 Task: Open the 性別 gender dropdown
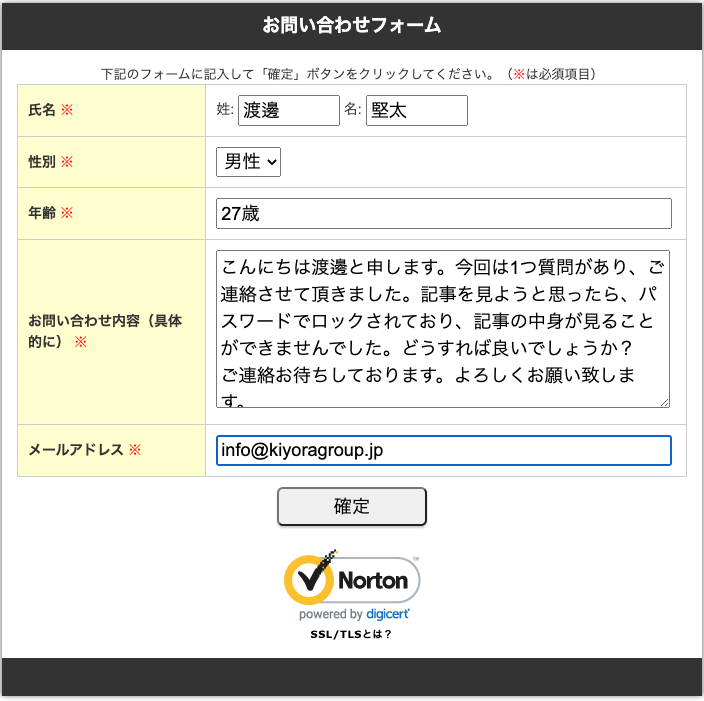pyautogui.click(x=248, y=162)
